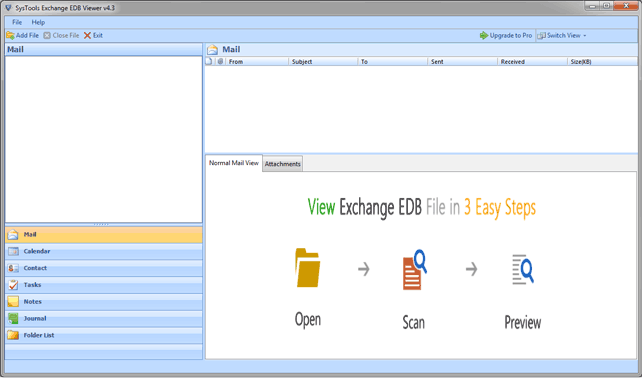Open the Help menu
The height and width of the screenshot is (378, 642).
(38, 22)
